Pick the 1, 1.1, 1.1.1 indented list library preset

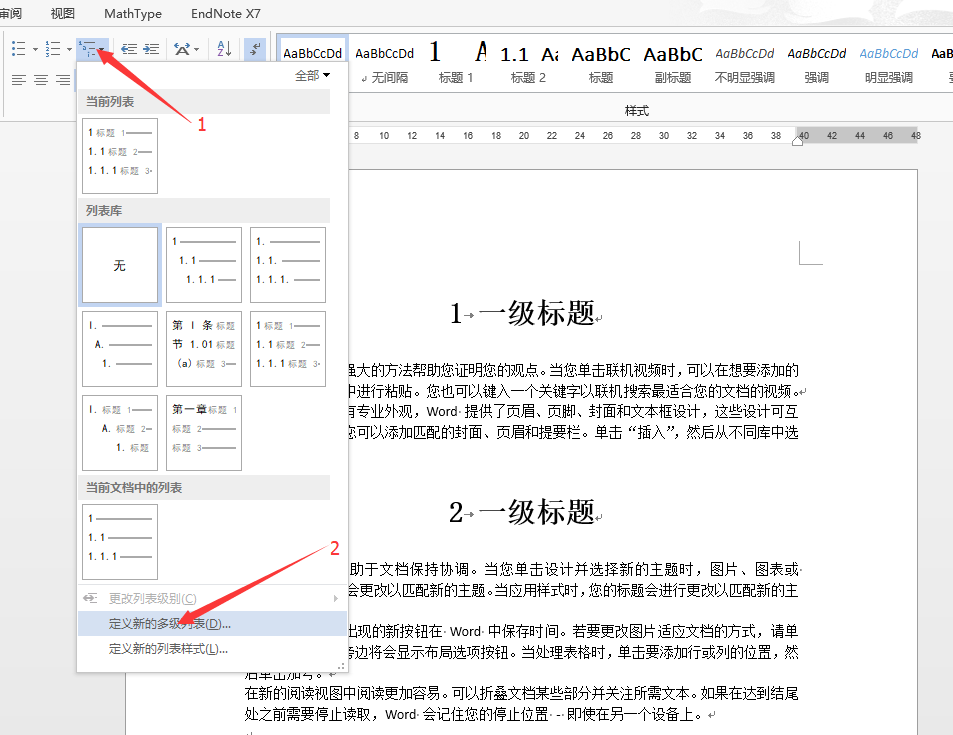tap(204, 265)
